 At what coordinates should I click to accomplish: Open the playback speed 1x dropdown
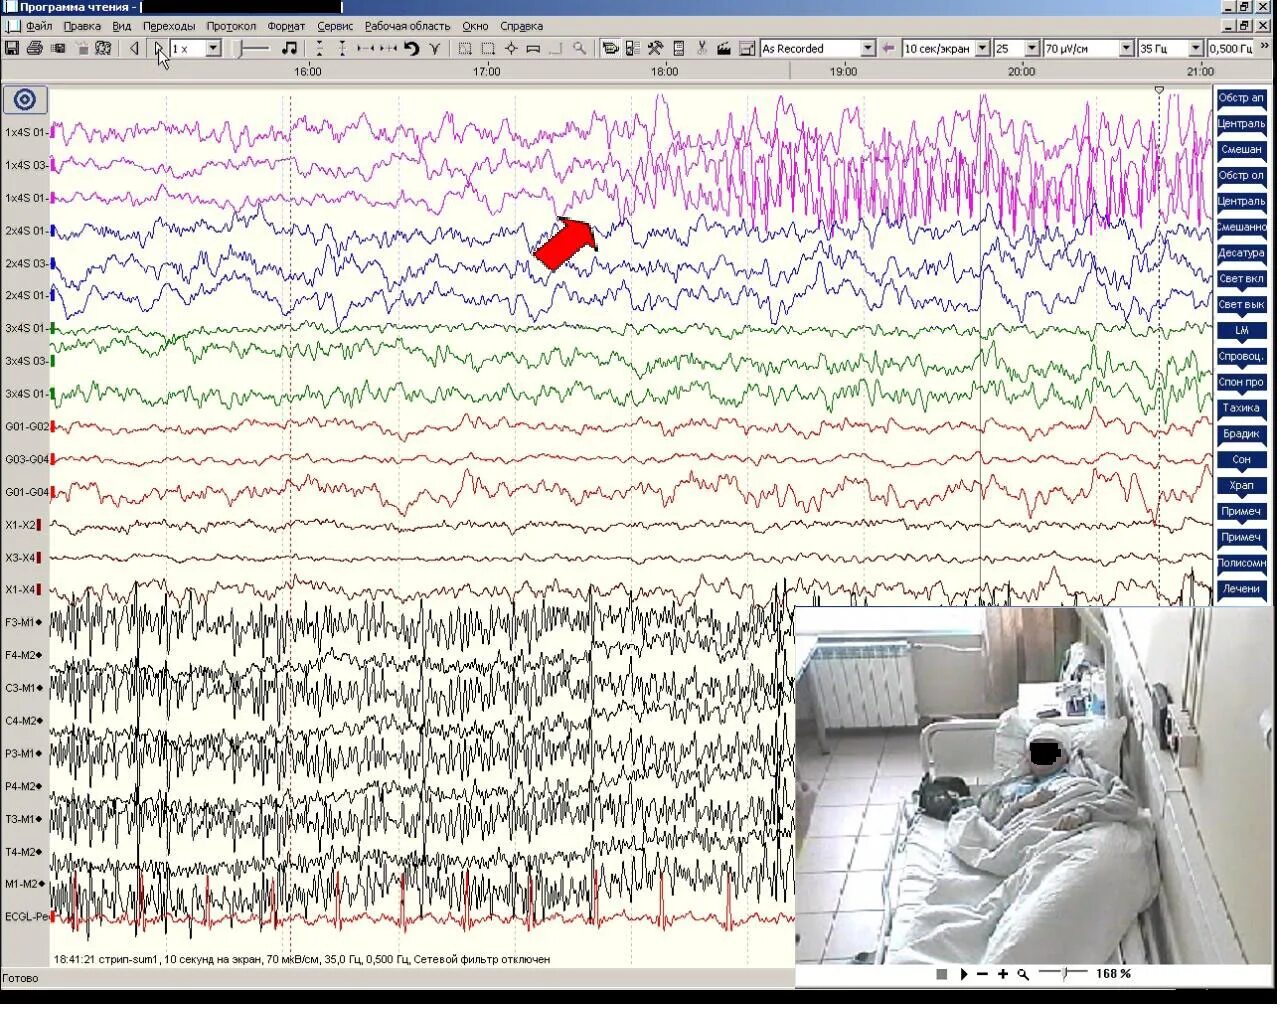click(x=213, y=48)
